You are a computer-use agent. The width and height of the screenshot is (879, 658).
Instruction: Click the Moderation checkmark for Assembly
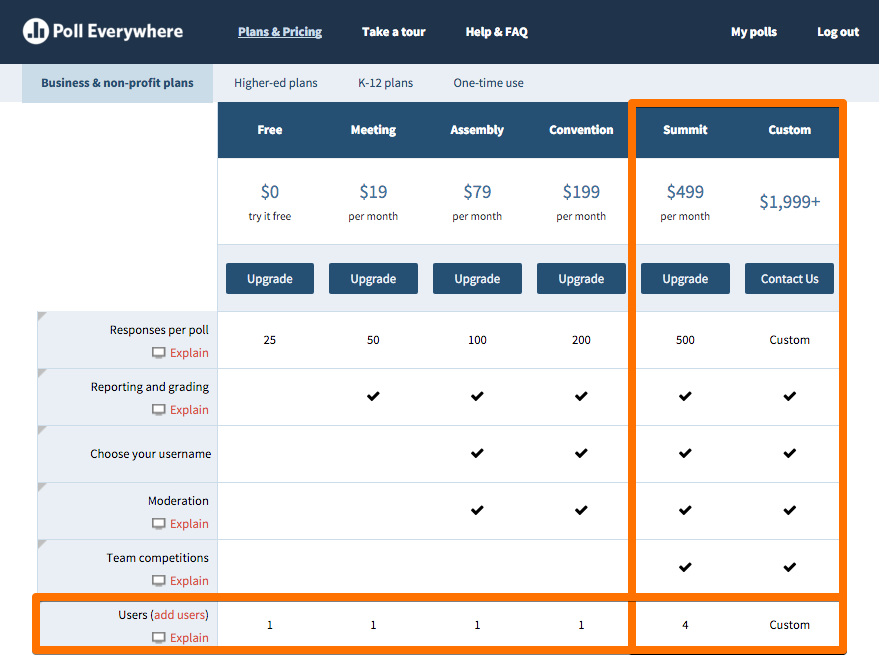pyautogui.click(x=477, y=510)
